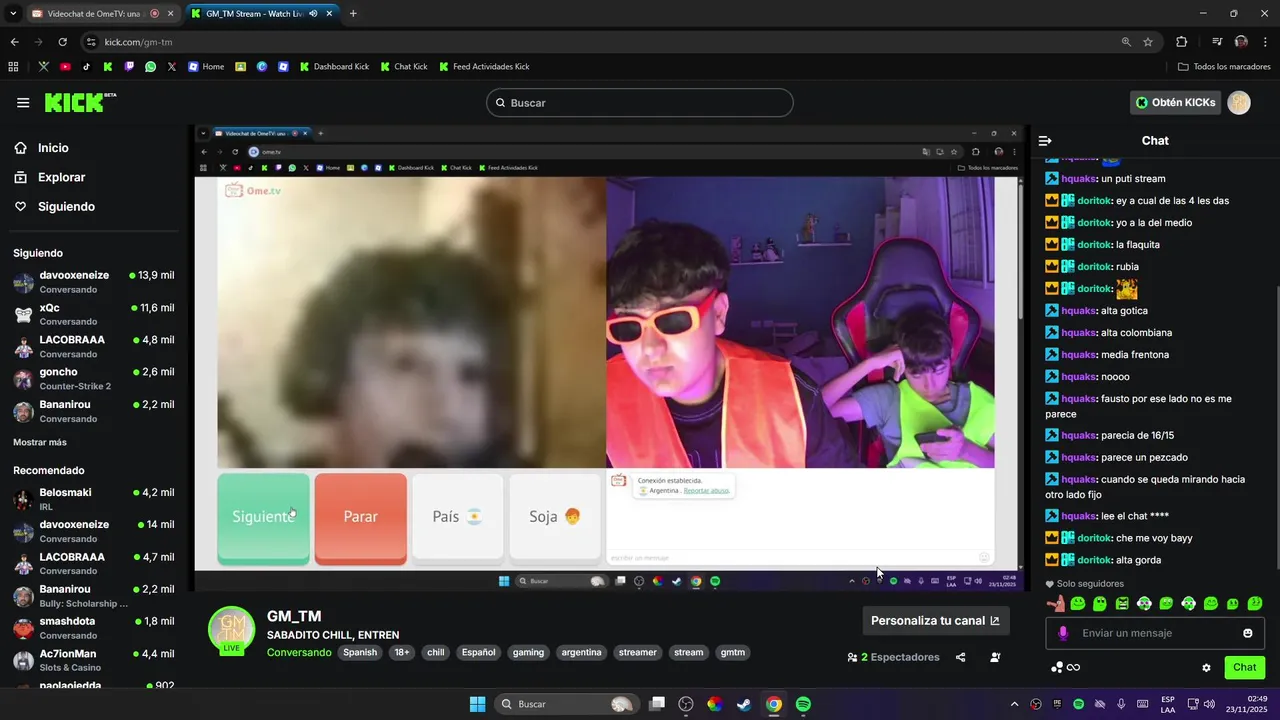Open Windows taskbar Buscar search box
This screenshot has width=1280, height=720.
pyautogui.click(x=567, y=704)
